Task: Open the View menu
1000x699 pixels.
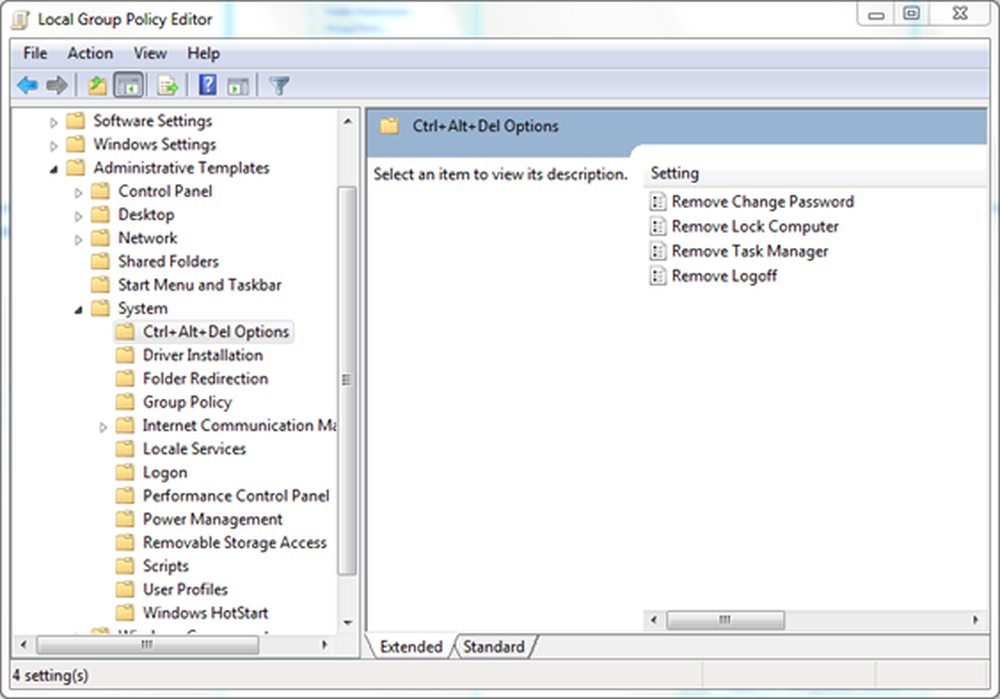Action: [150, 53]
